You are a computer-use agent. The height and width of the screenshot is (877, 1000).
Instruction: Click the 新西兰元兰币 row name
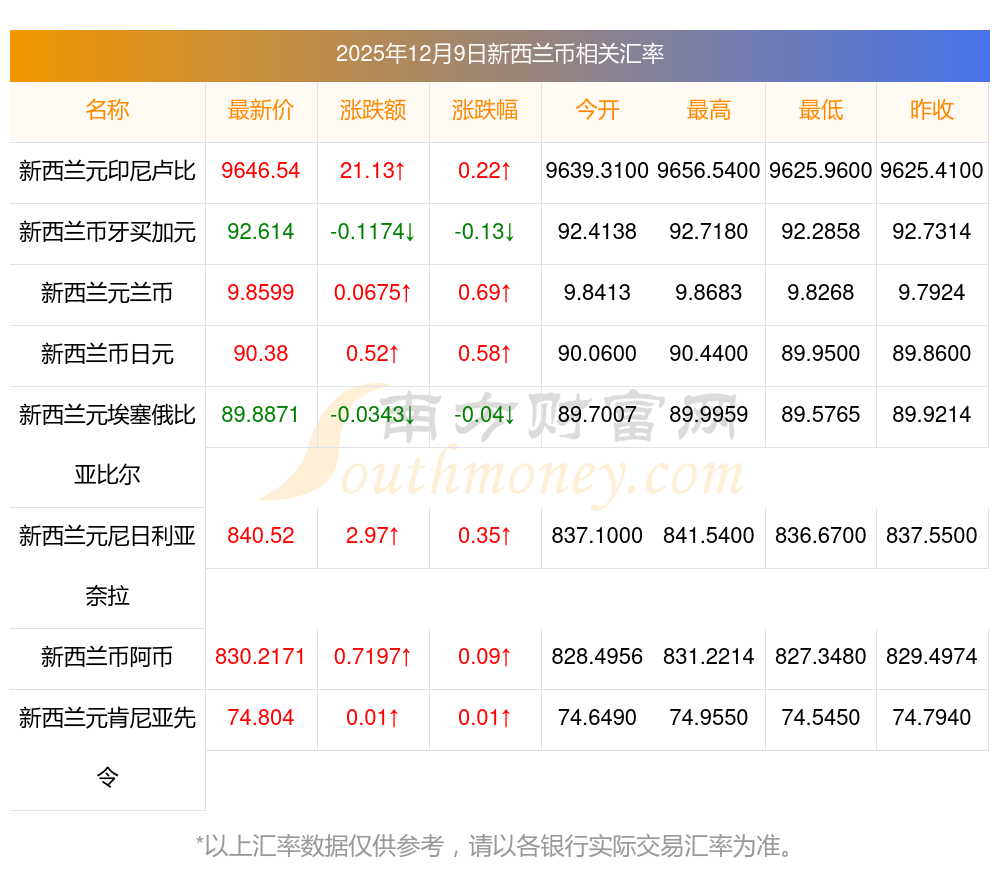click(107, 293)
